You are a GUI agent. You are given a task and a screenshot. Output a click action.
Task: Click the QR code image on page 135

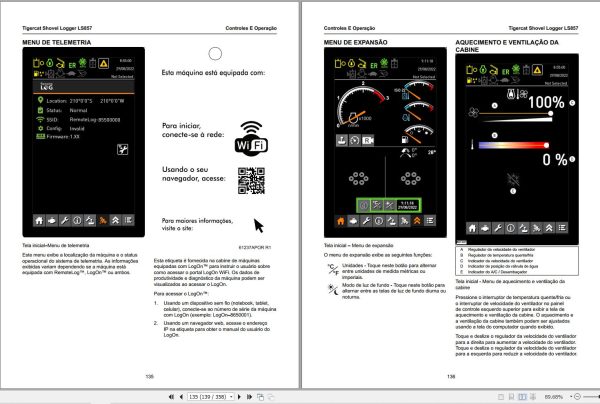[251, 181]
